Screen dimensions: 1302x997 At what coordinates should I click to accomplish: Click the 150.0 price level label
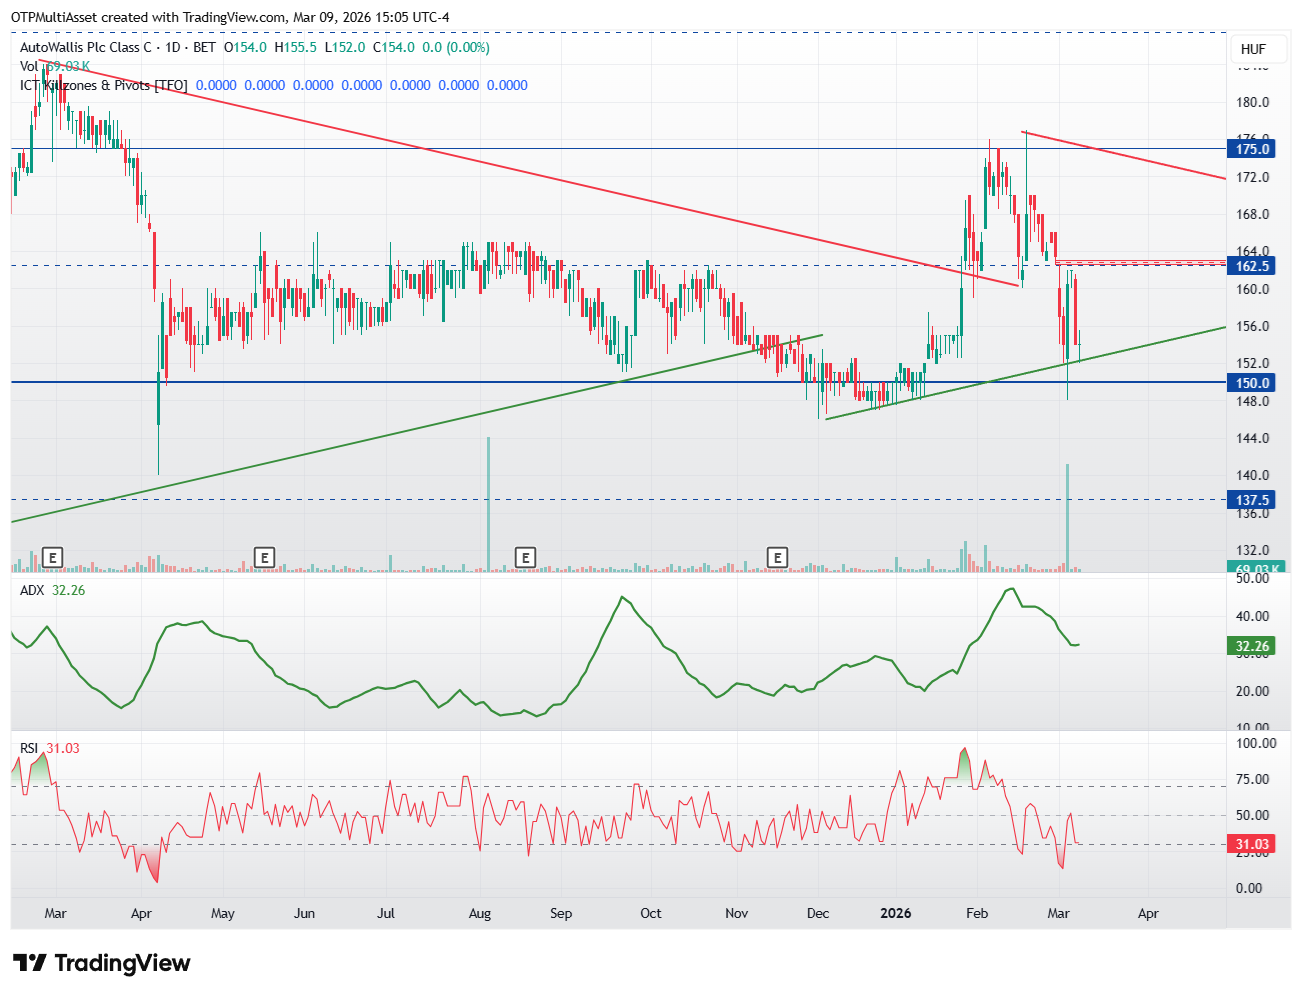coord(1252,383)
